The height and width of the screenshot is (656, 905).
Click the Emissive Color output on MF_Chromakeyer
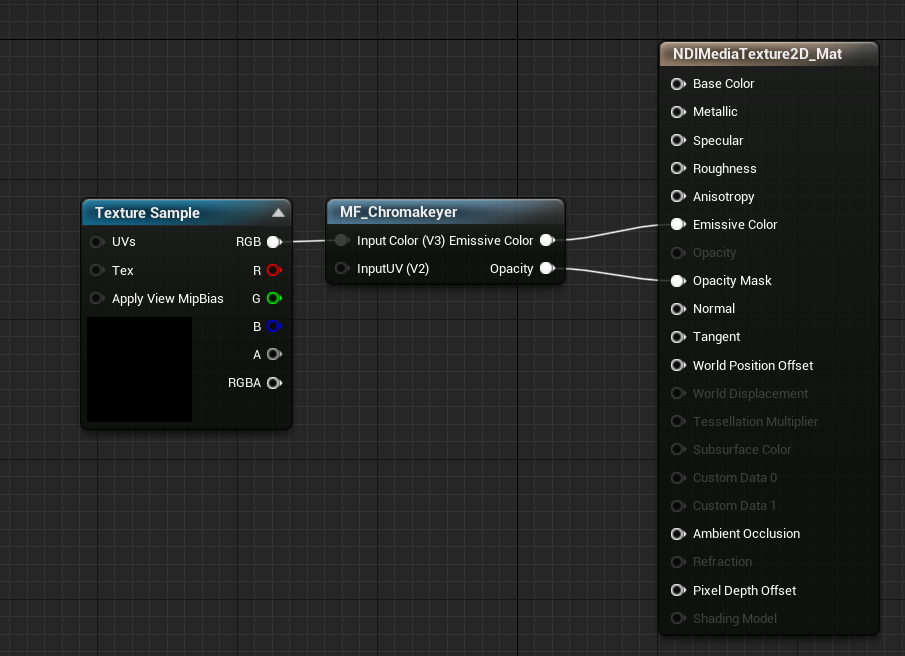[x=547, y=240]
